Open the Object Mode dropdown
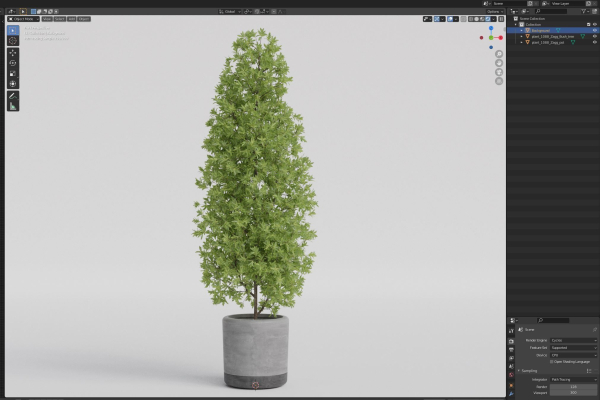 coord(24,19)
